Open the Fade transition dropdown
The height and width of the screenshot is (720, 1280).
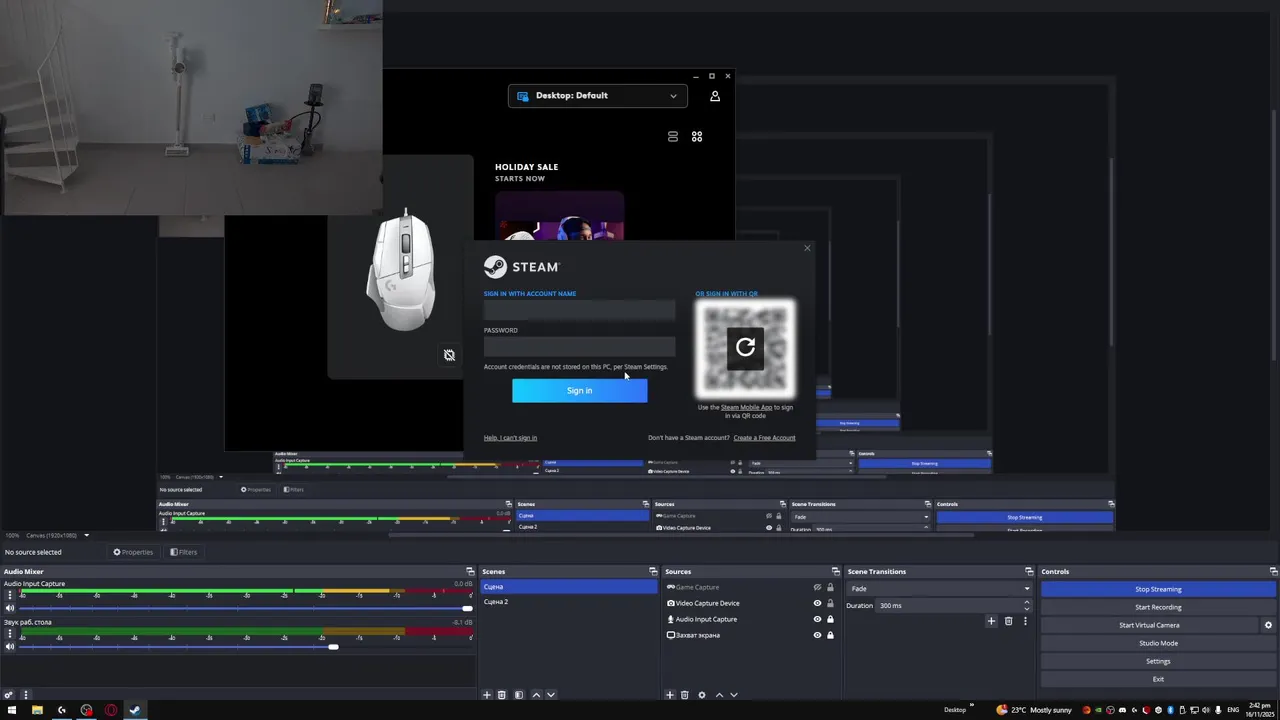940,588
